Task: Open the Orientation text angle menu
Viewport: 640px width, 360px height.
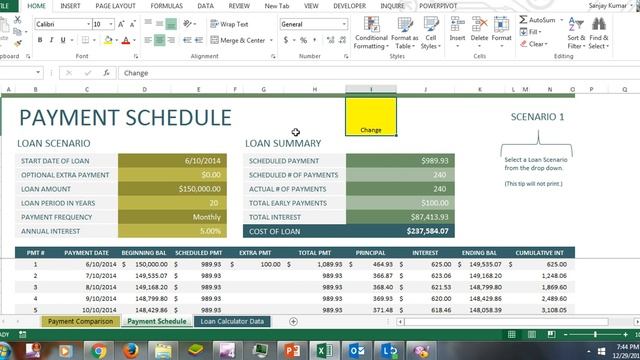Action: (x=189, y=24)
